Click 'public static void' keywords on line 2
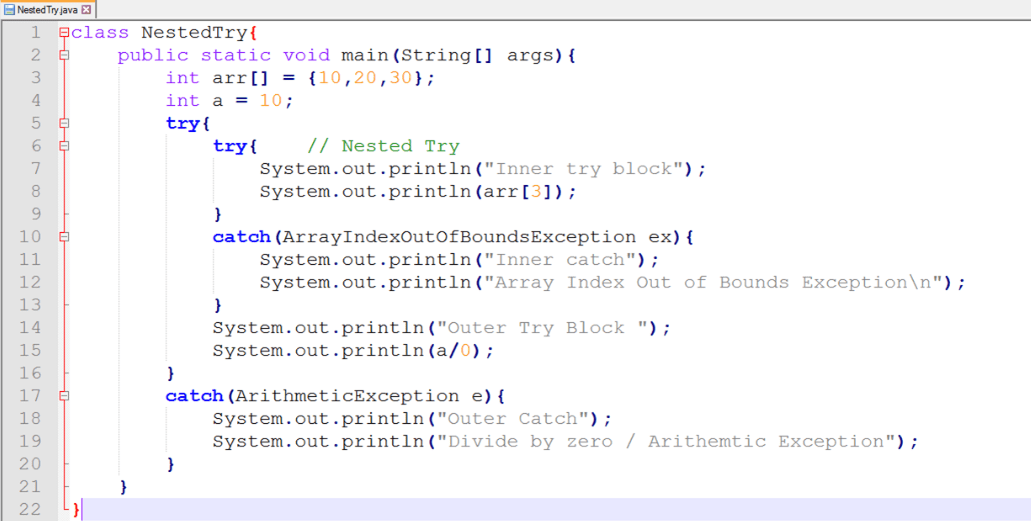1031x521 pixels. [226, 55]
